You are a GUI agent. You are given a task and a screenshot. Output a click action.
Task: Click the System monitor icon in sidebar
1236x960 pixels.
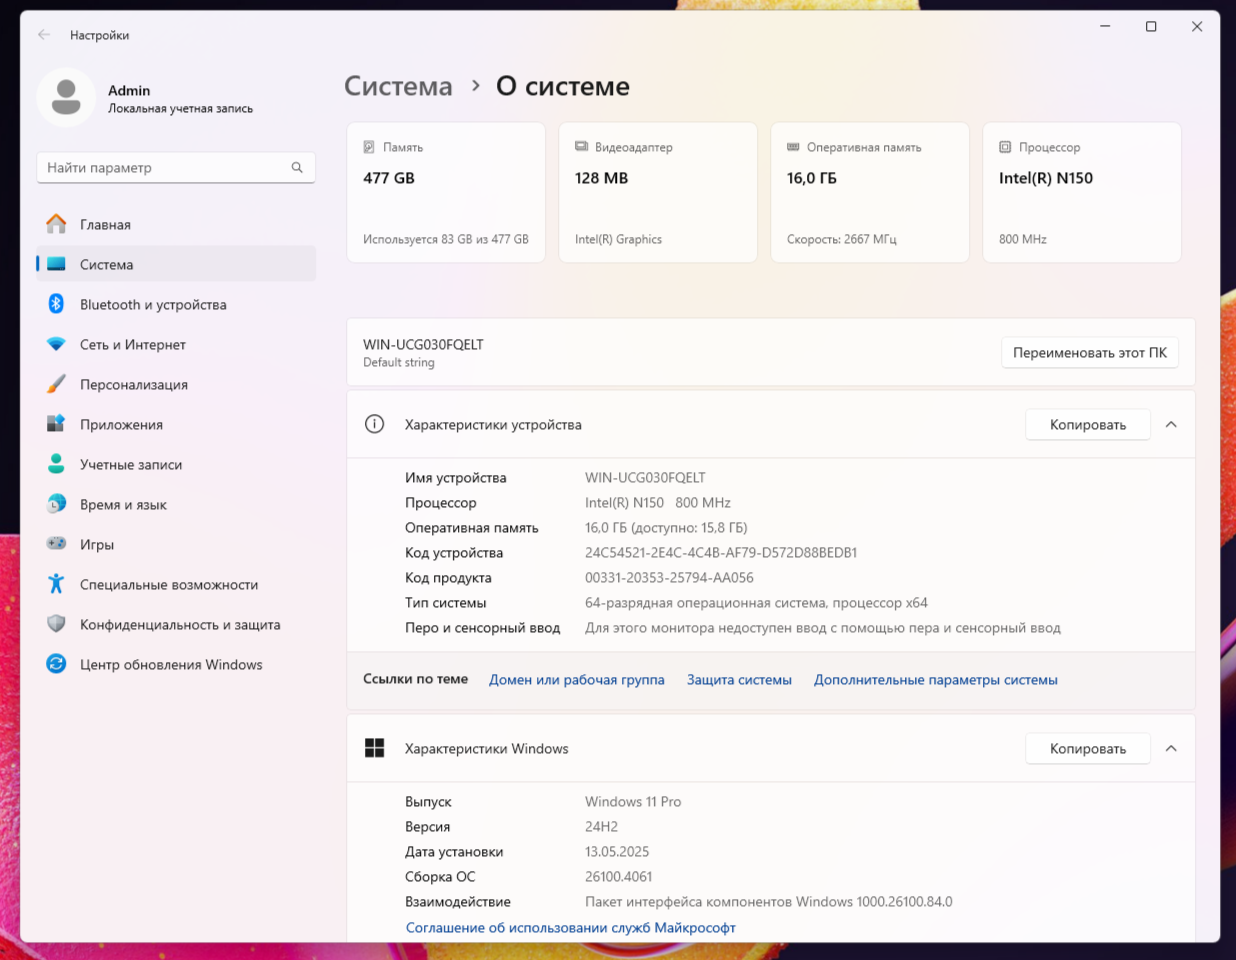click(56, 264)
